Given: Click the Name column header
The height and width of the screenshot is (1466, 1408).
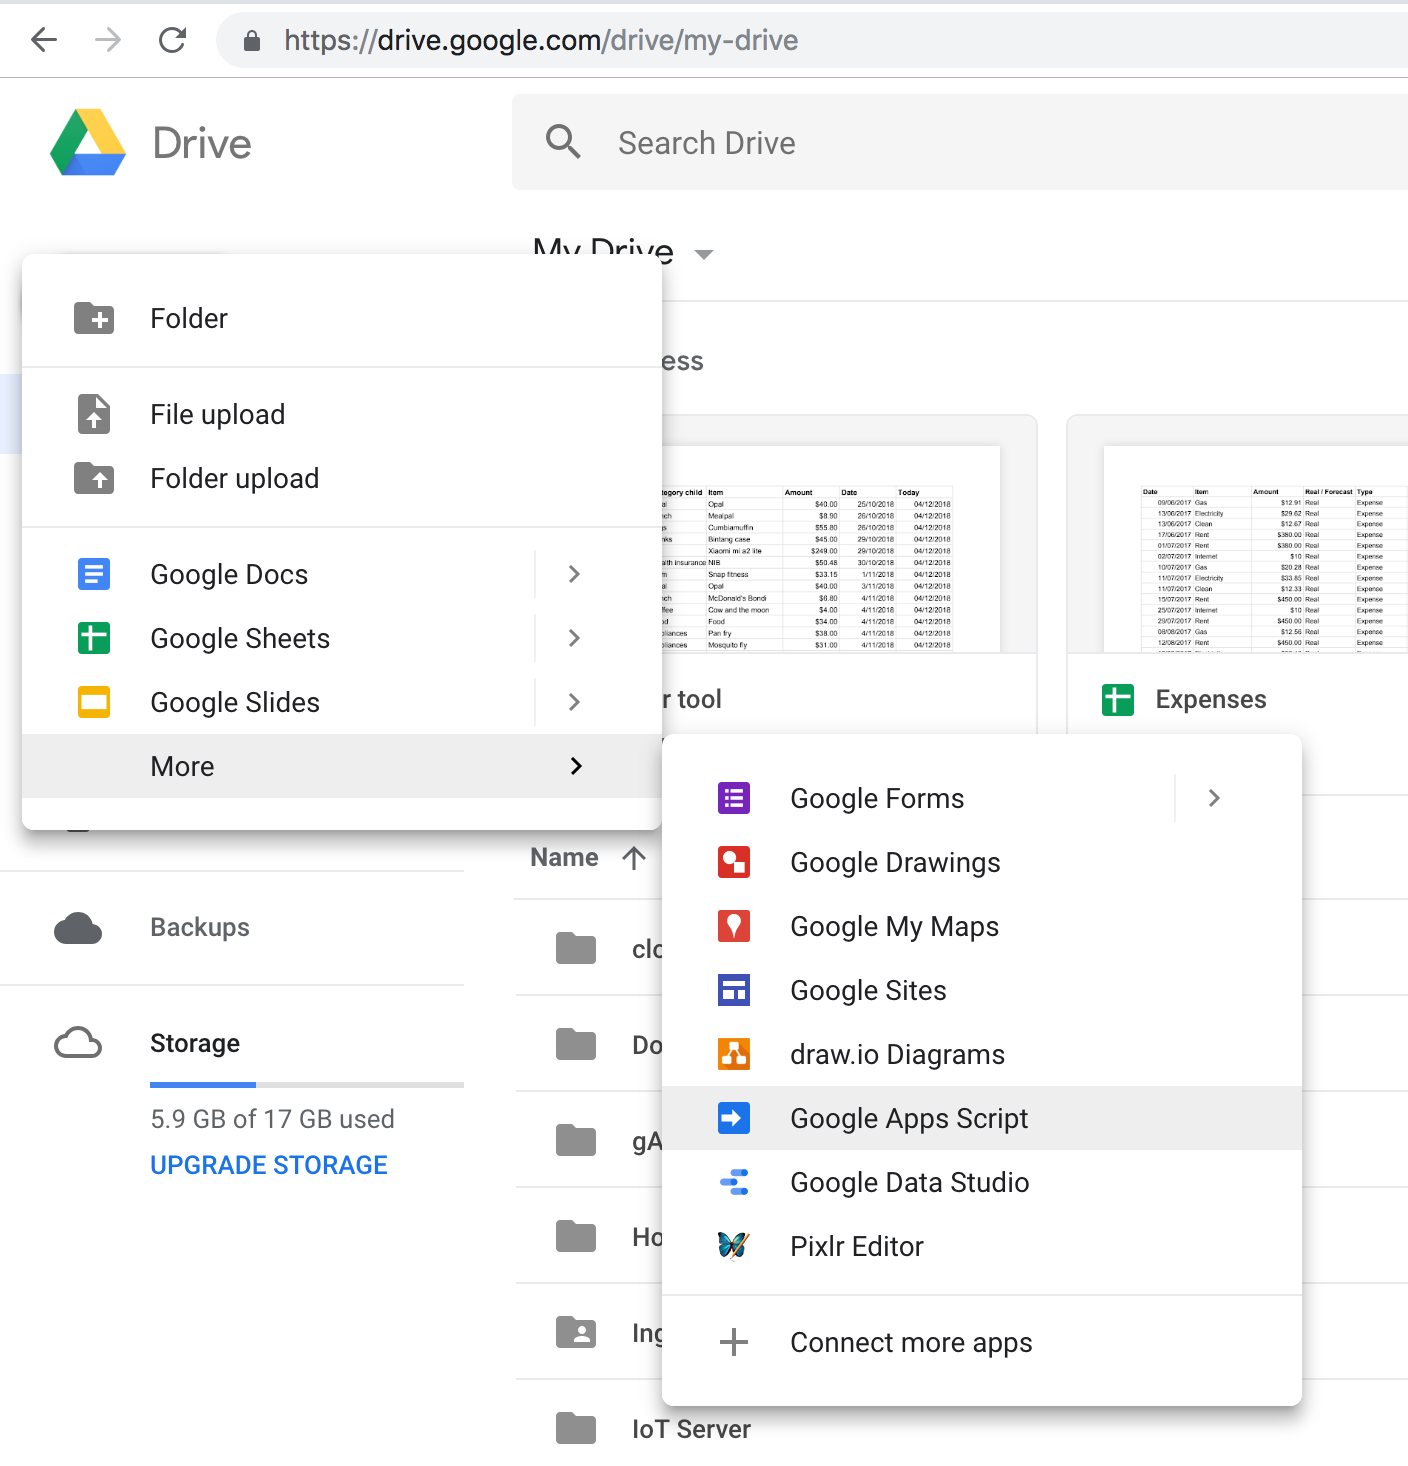Looking at the screenshot, I should 564,857.
